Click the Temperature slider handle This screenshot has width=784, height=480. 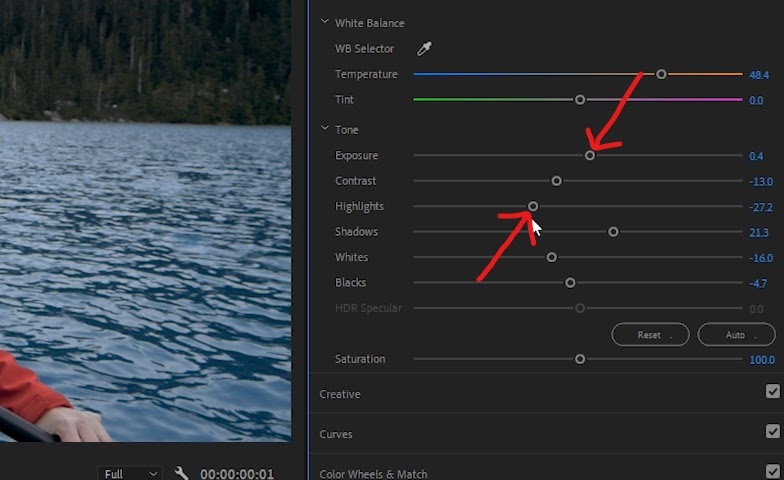pos(661,74)
